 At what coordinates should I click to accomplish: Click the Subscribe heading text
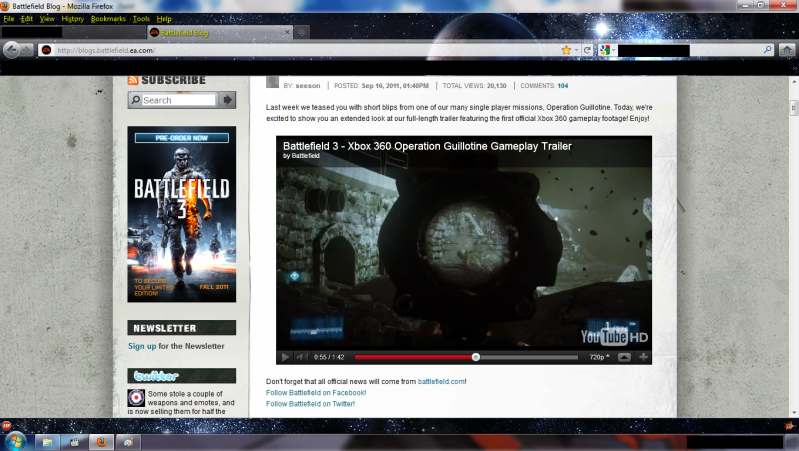coord(173,80)
